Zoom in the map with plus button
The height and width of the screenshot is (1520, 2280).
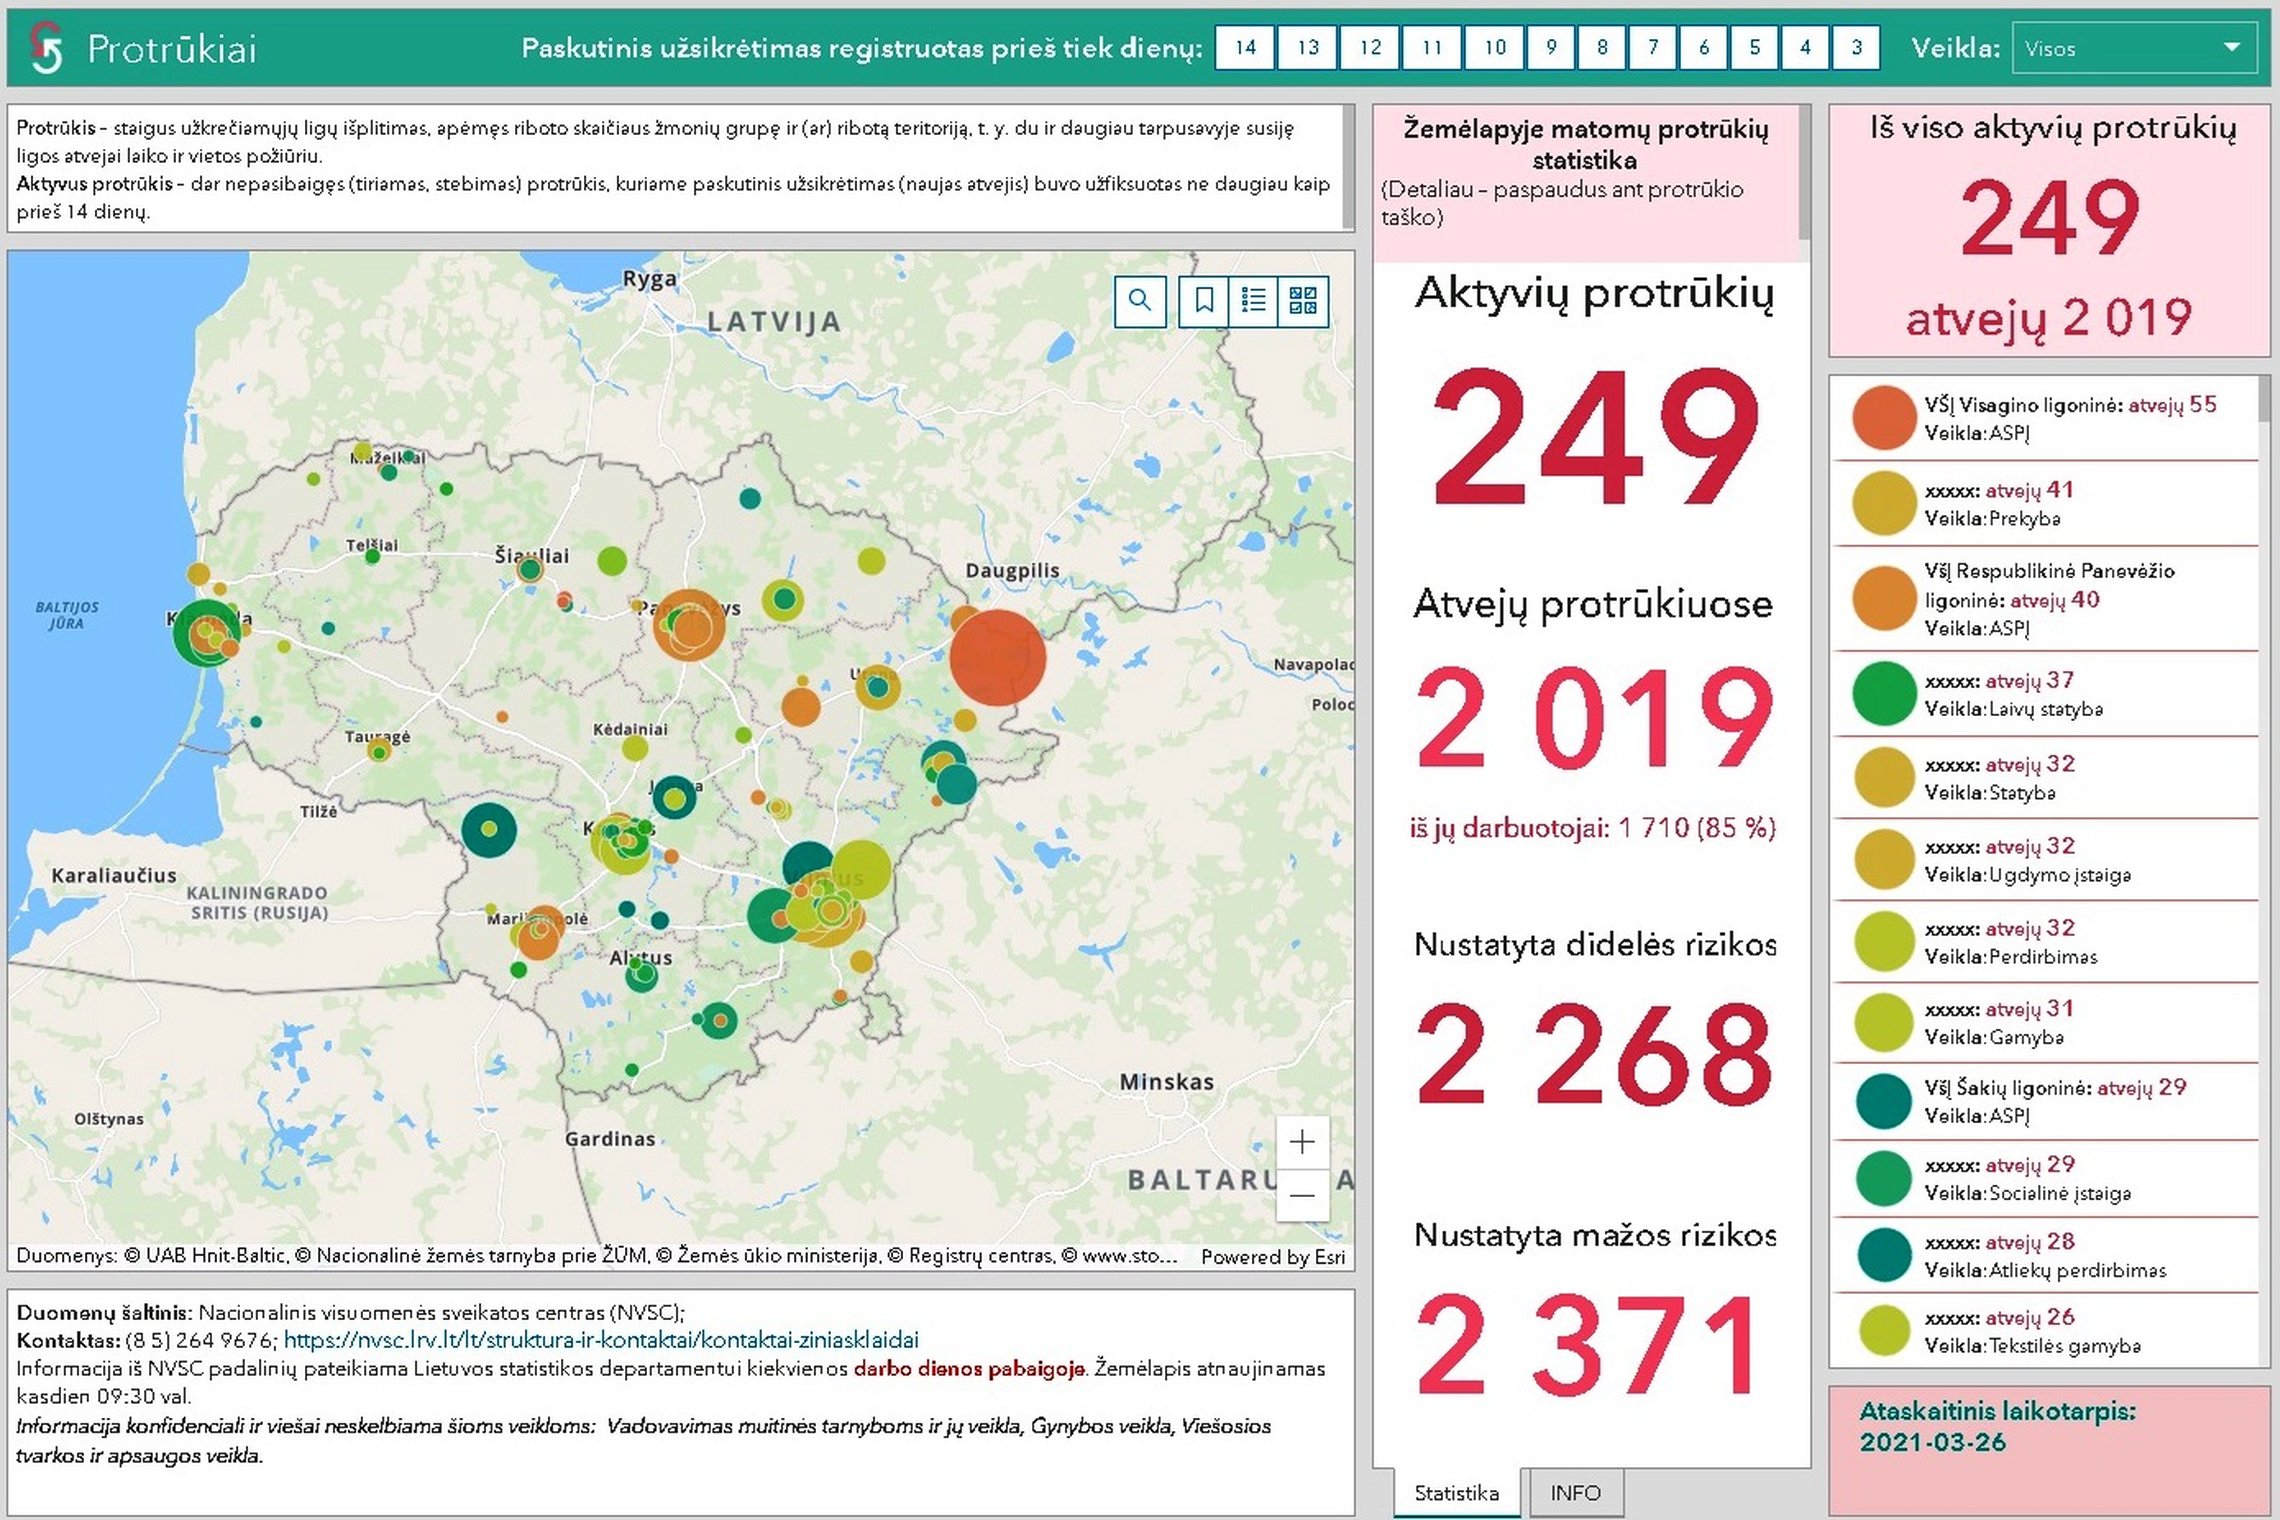(1302, 1142)
